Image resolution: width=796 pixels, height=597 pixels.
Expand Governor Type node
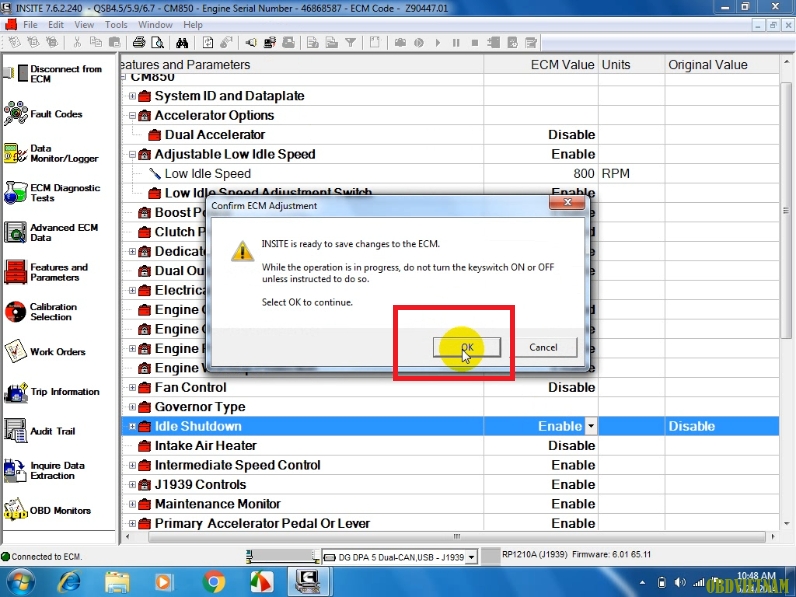(132, 407)
